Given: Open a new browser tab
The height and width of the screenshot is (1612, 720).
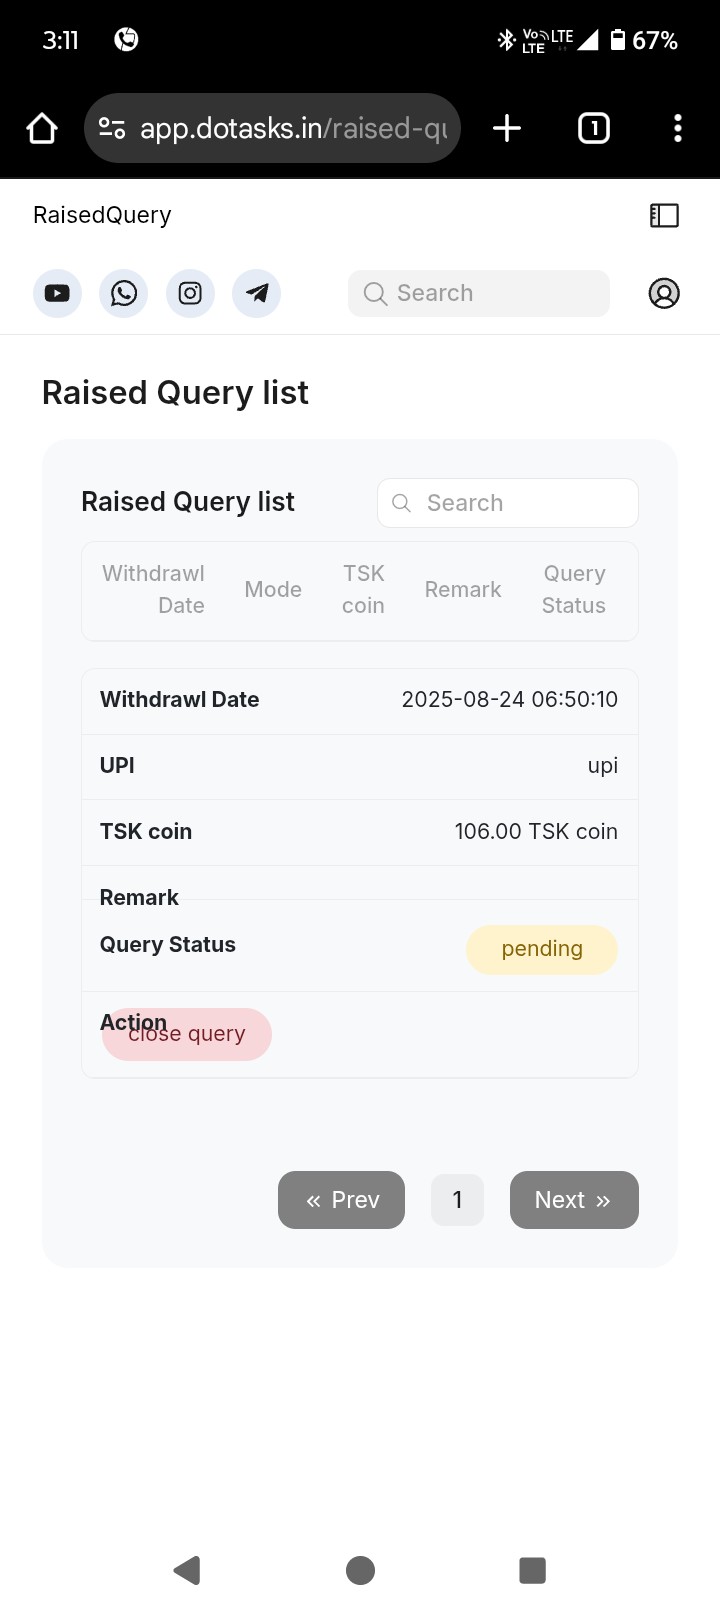Looking at the screenshot, I should (x=507, y=128).
